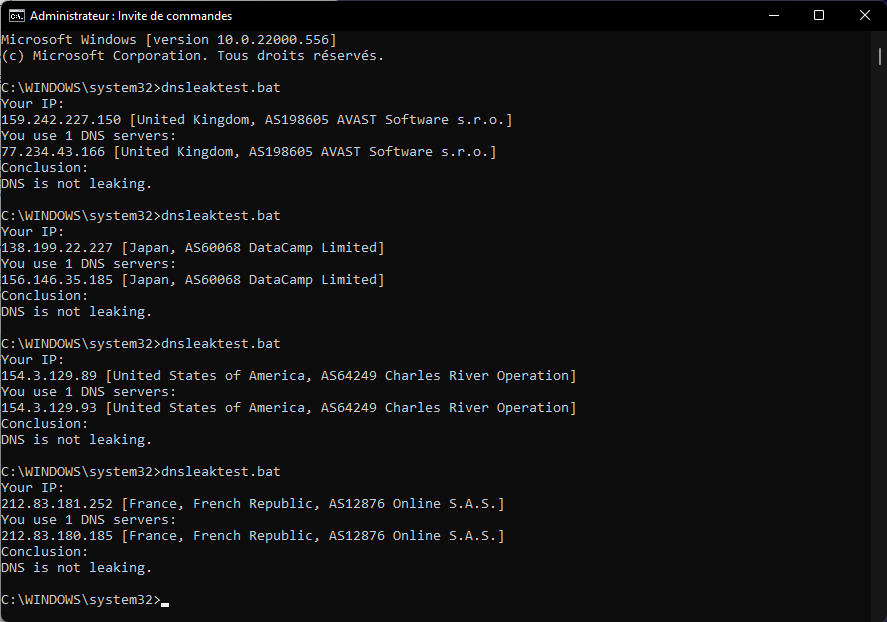Close the Administrateur command prompt window
887x622 pixels.
coord(864,16)
